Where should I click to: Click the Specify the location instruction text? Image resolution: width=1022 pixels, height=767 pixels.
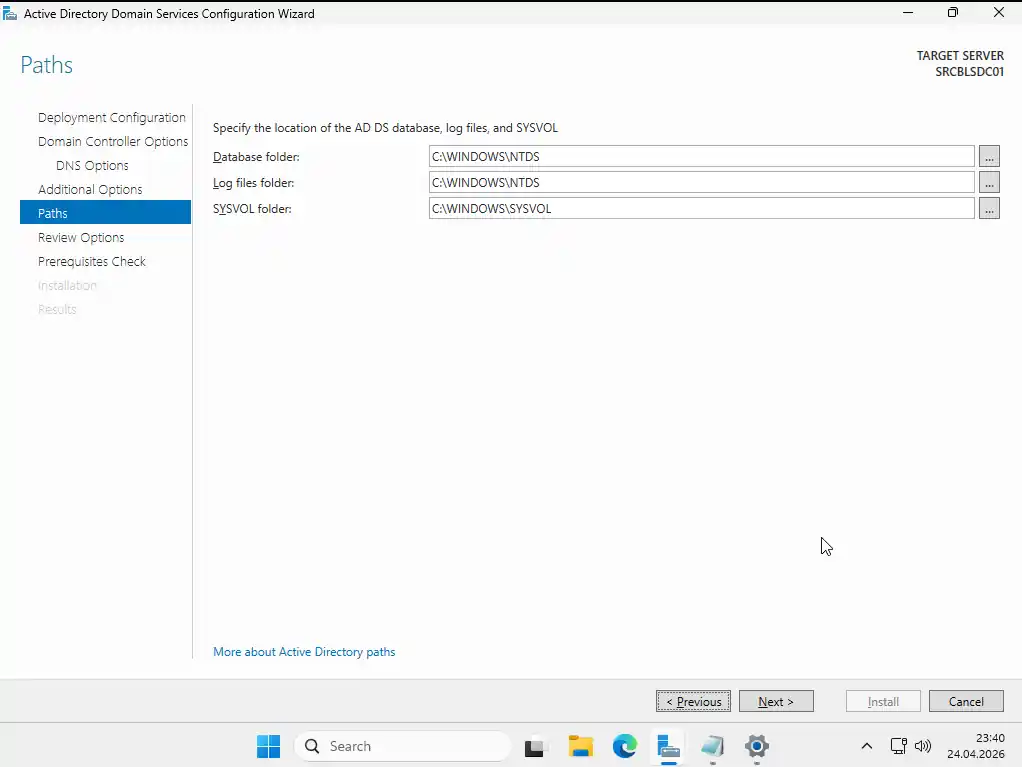click(385, 128)
